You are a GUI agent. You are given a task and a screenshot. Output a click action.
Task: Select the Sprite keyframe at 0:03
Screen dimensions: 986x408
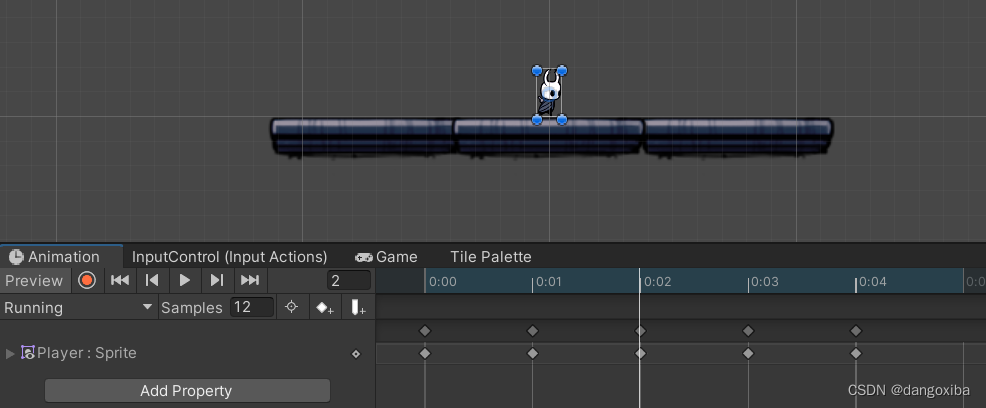[x=748, y=353]
